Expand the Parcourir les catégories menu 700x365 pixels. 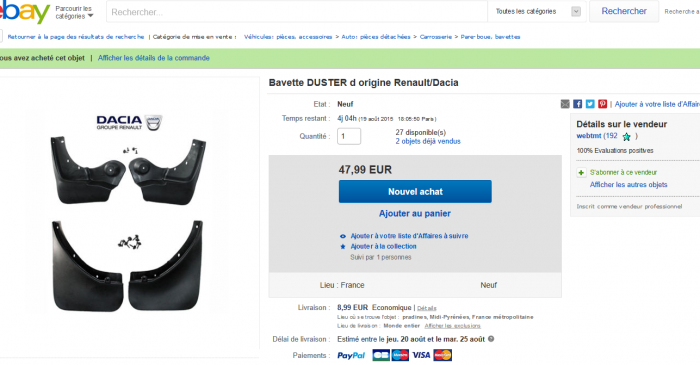(74, 12)
